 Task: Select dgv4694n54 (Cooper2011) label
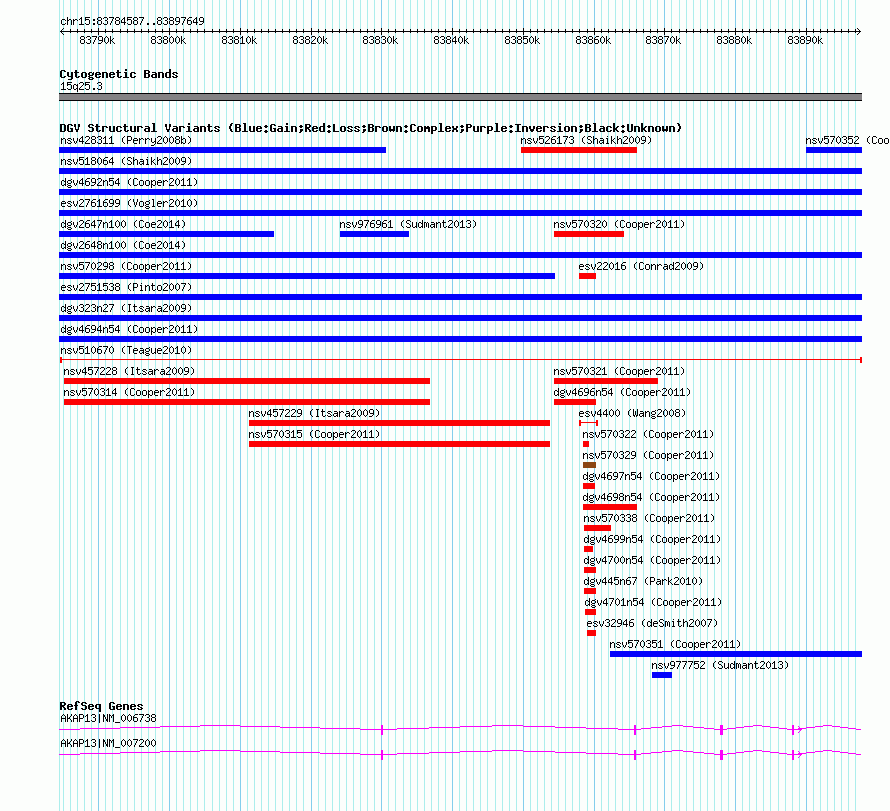pos(129,329)
